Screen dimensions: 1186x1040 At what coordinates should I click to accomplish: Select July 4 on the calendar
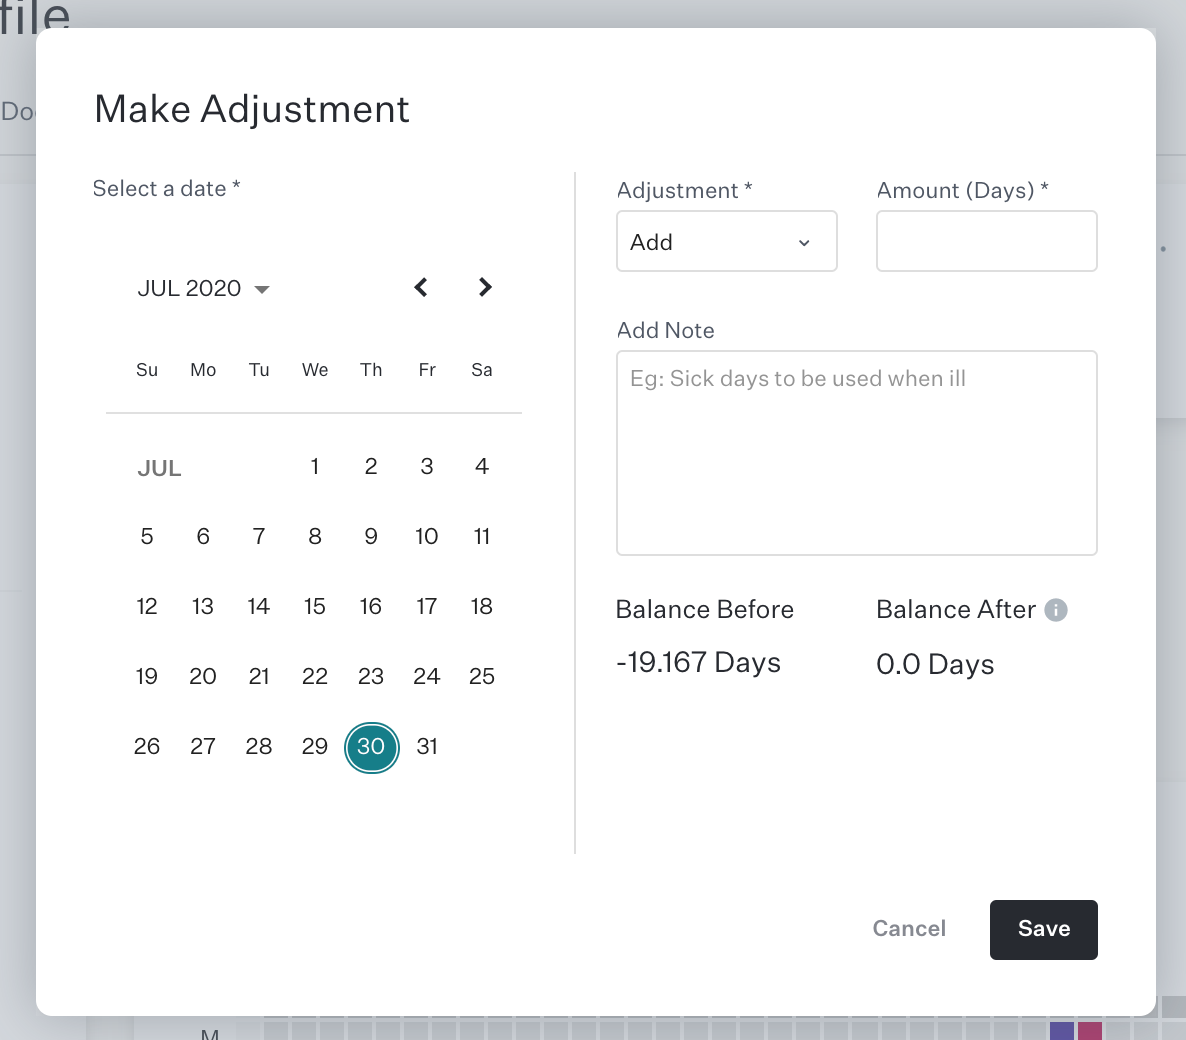point(482,467)
